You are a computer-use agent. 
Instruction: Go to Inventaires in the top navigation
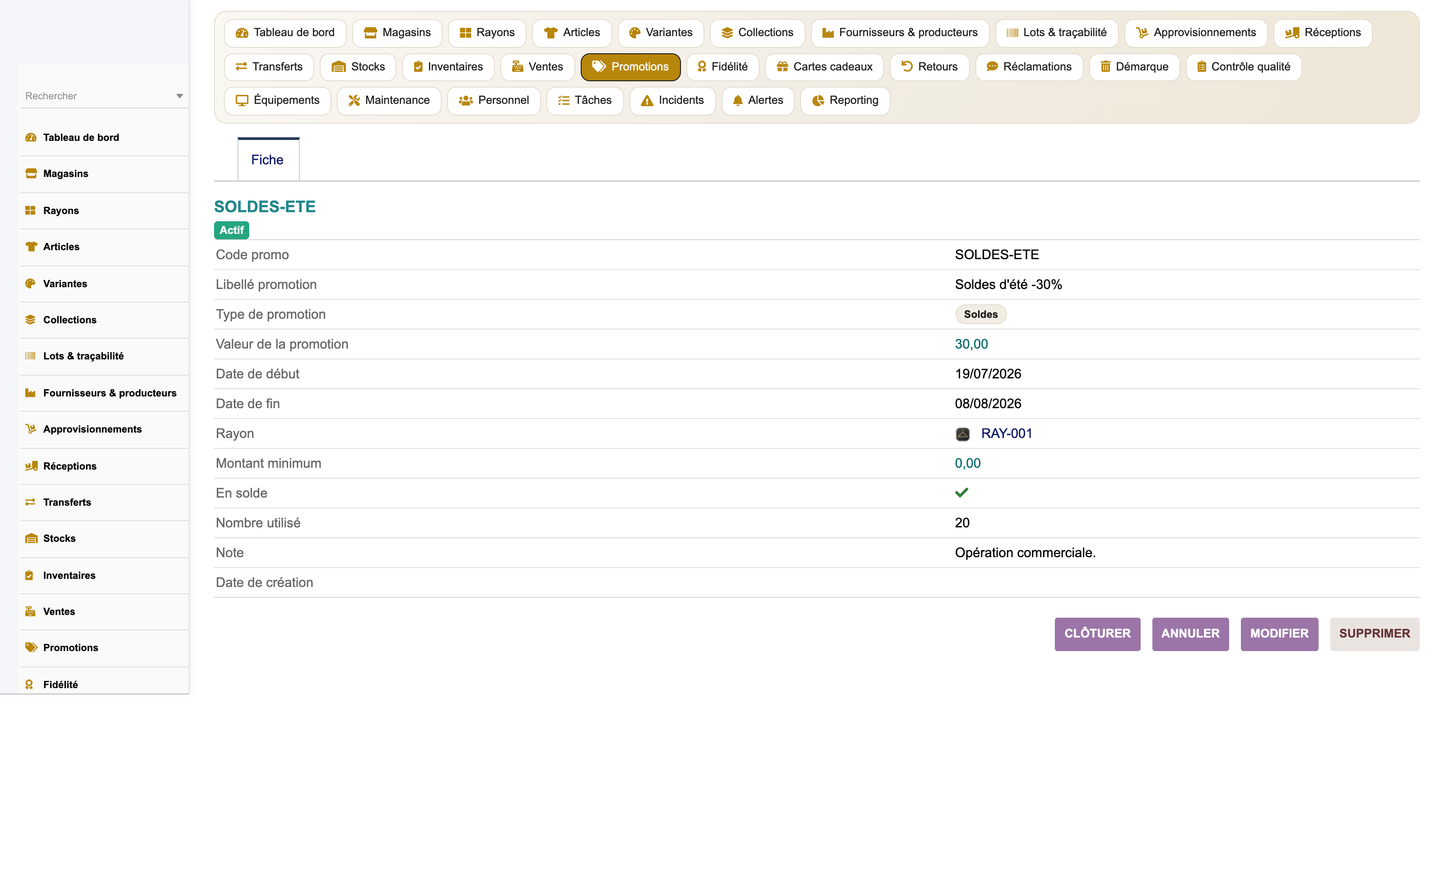tap(448, 67)
